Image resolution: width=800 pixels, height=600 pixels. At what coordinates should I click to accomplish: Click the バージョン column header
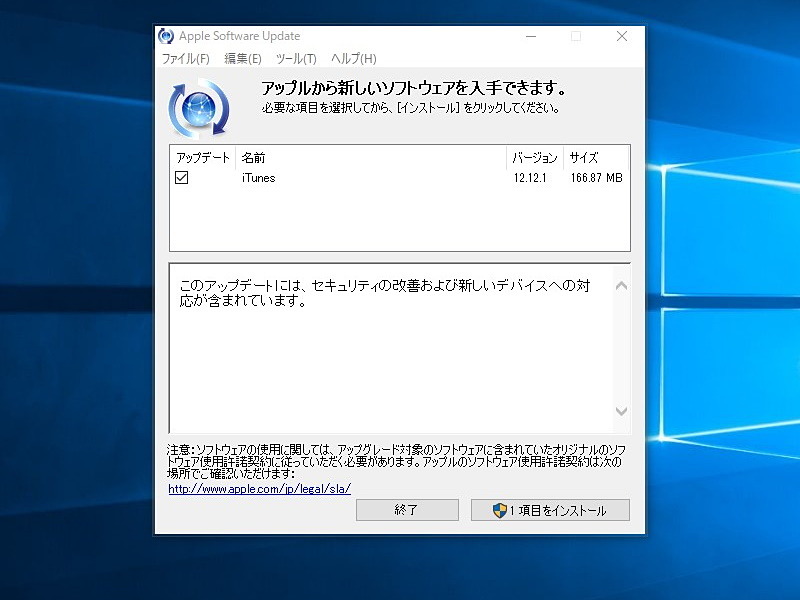[535, 158]
